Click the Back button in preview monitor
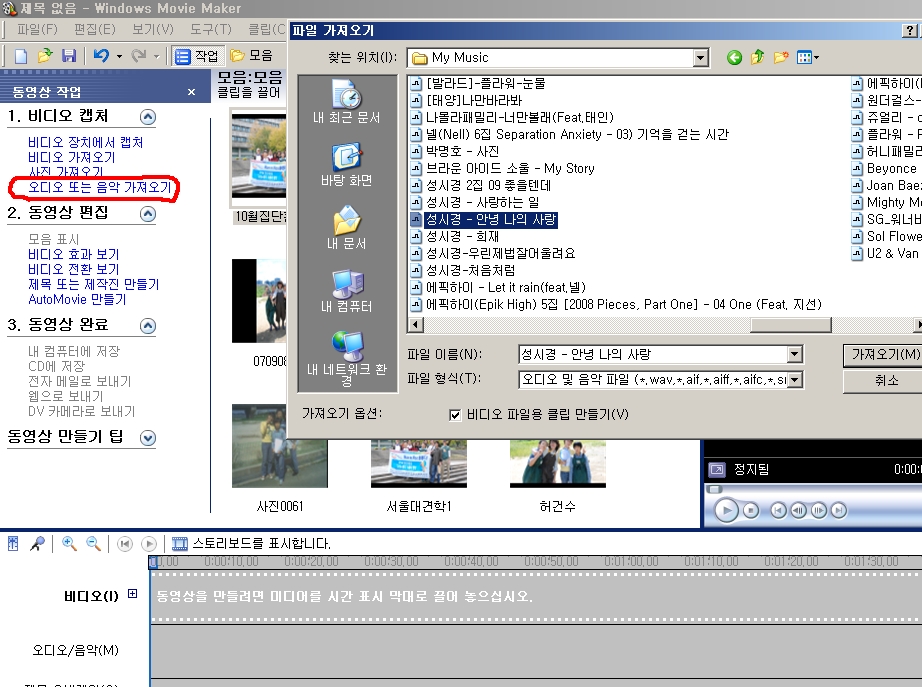 [x=779, y=511]
